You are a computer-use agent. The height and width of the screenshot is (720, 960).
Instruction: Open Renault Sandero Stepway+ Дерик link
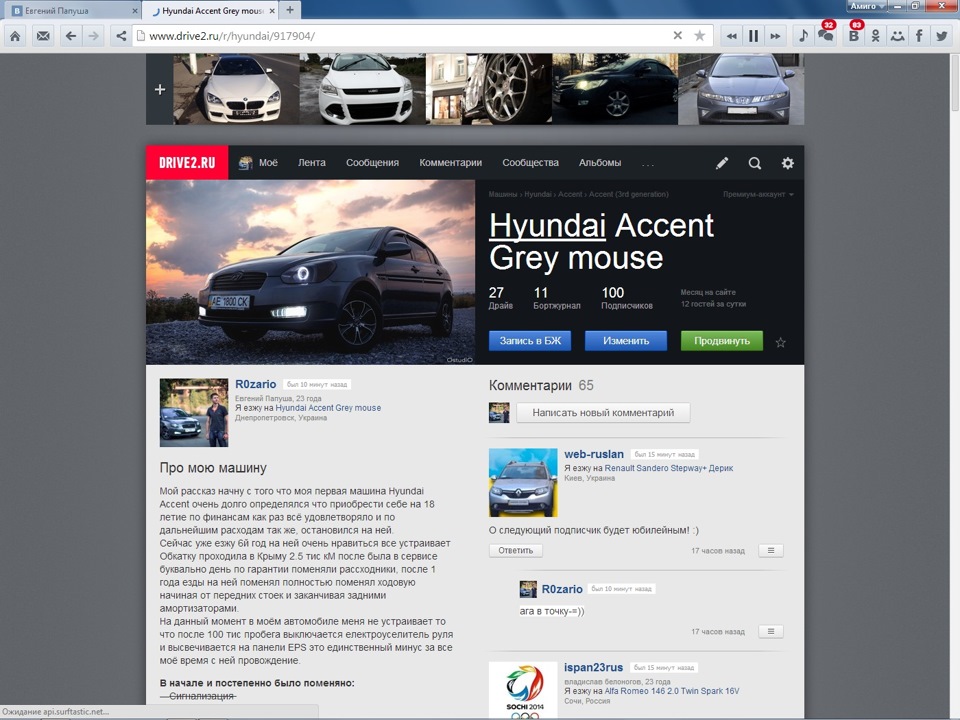[669, 468]
